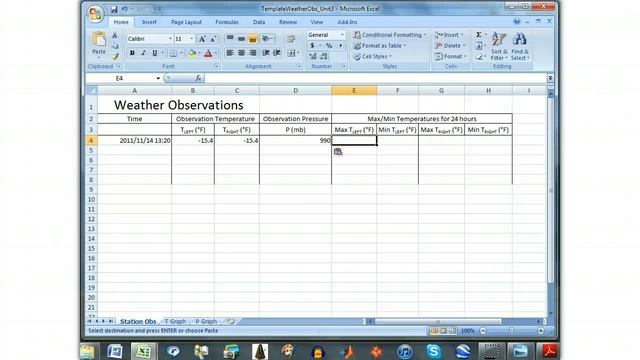Apply the yellow Fill Color bucket

click(x=192, y=53)
